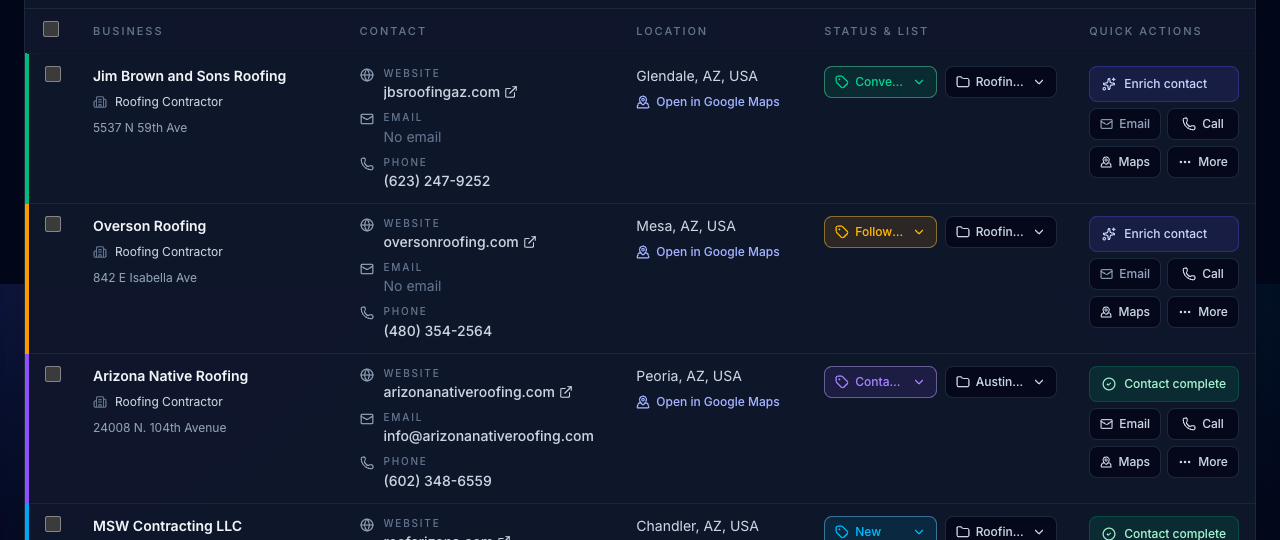Click the external link icon beside jbsroofingaz.com
The image size is (1280, 540).
[511, 92]
